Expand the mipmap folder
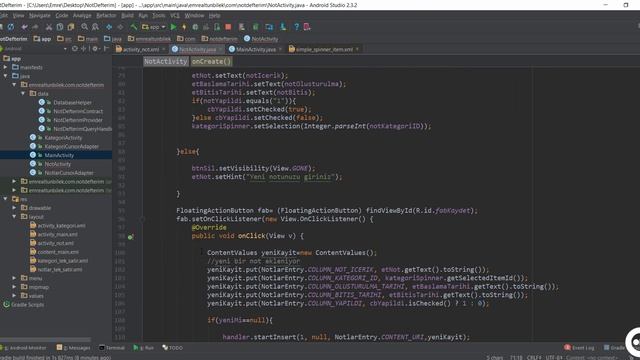The height and width of the screenshot is (360, 640). [14, 287]
